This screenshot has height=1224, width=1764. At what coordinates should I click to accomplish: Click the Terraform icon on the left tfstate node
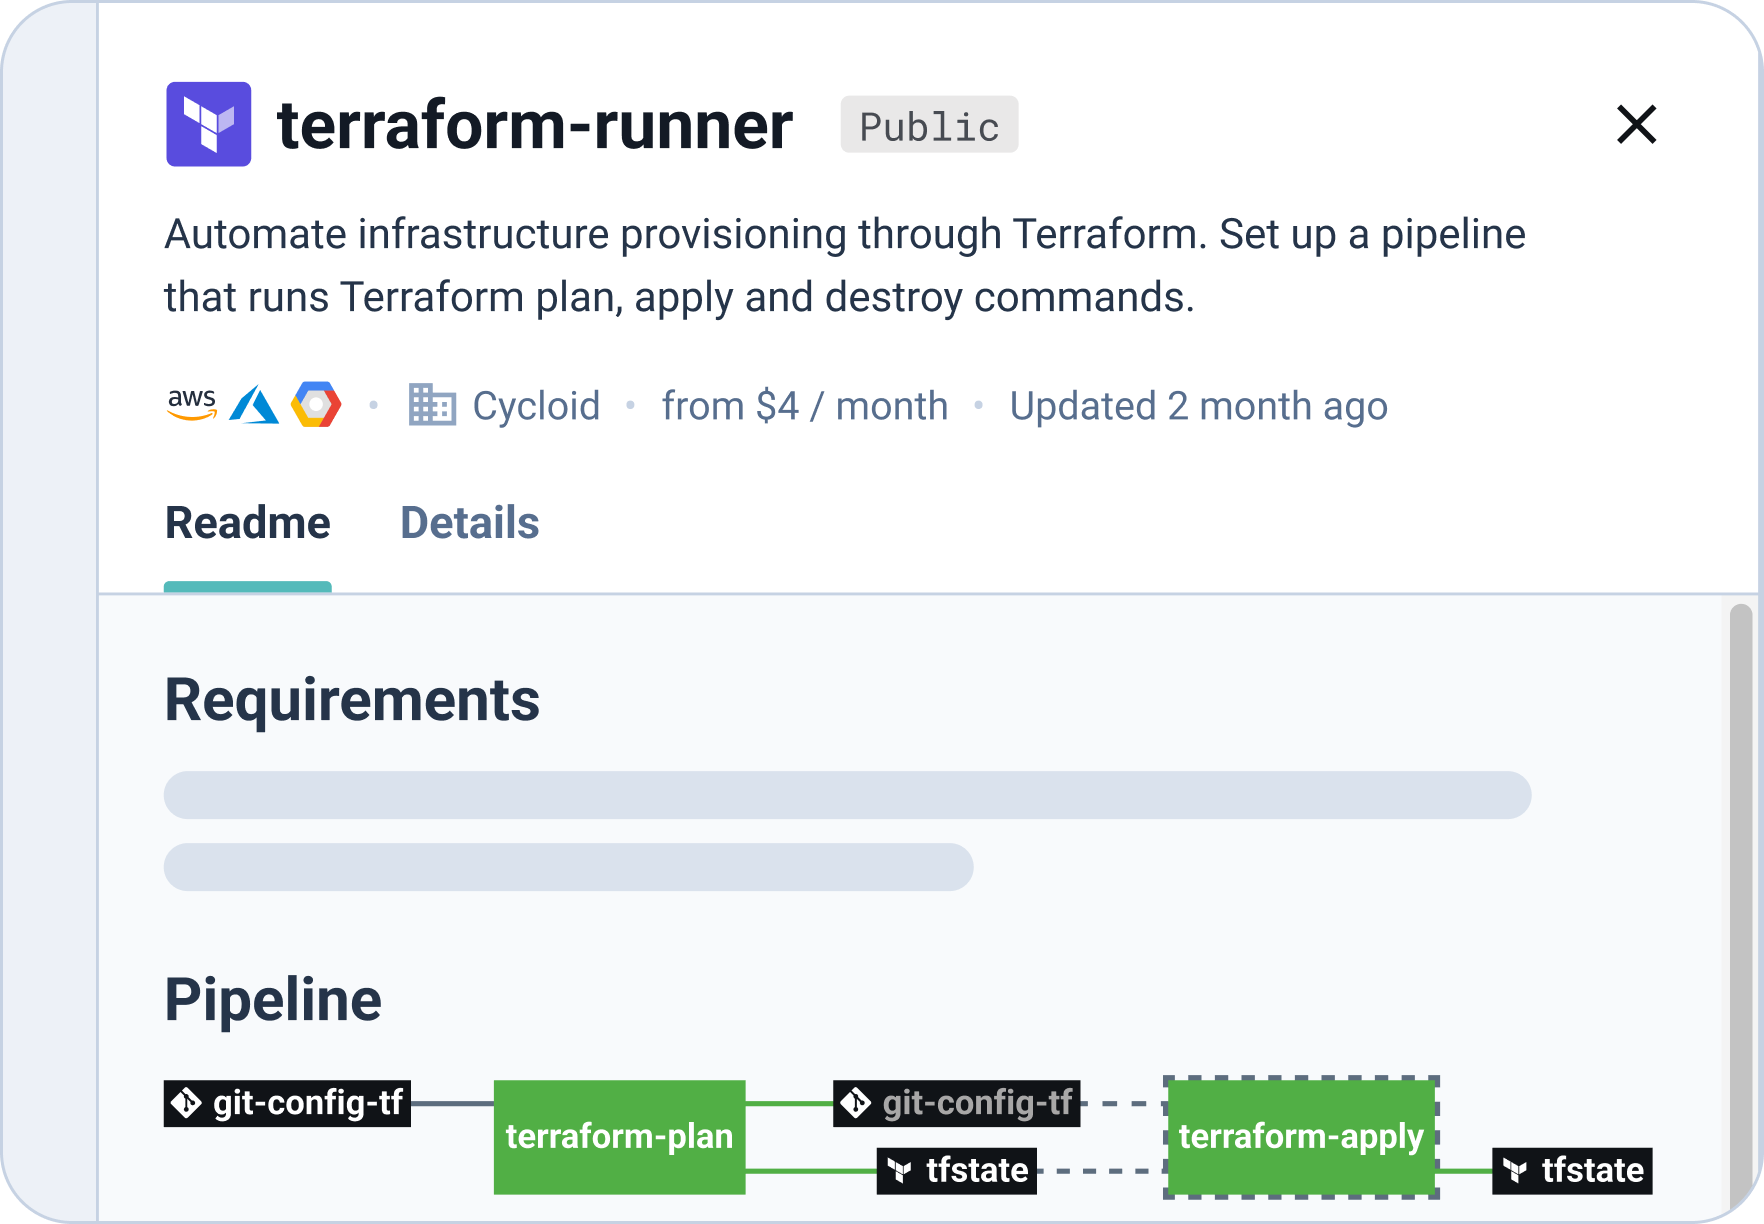point(901,1170)
